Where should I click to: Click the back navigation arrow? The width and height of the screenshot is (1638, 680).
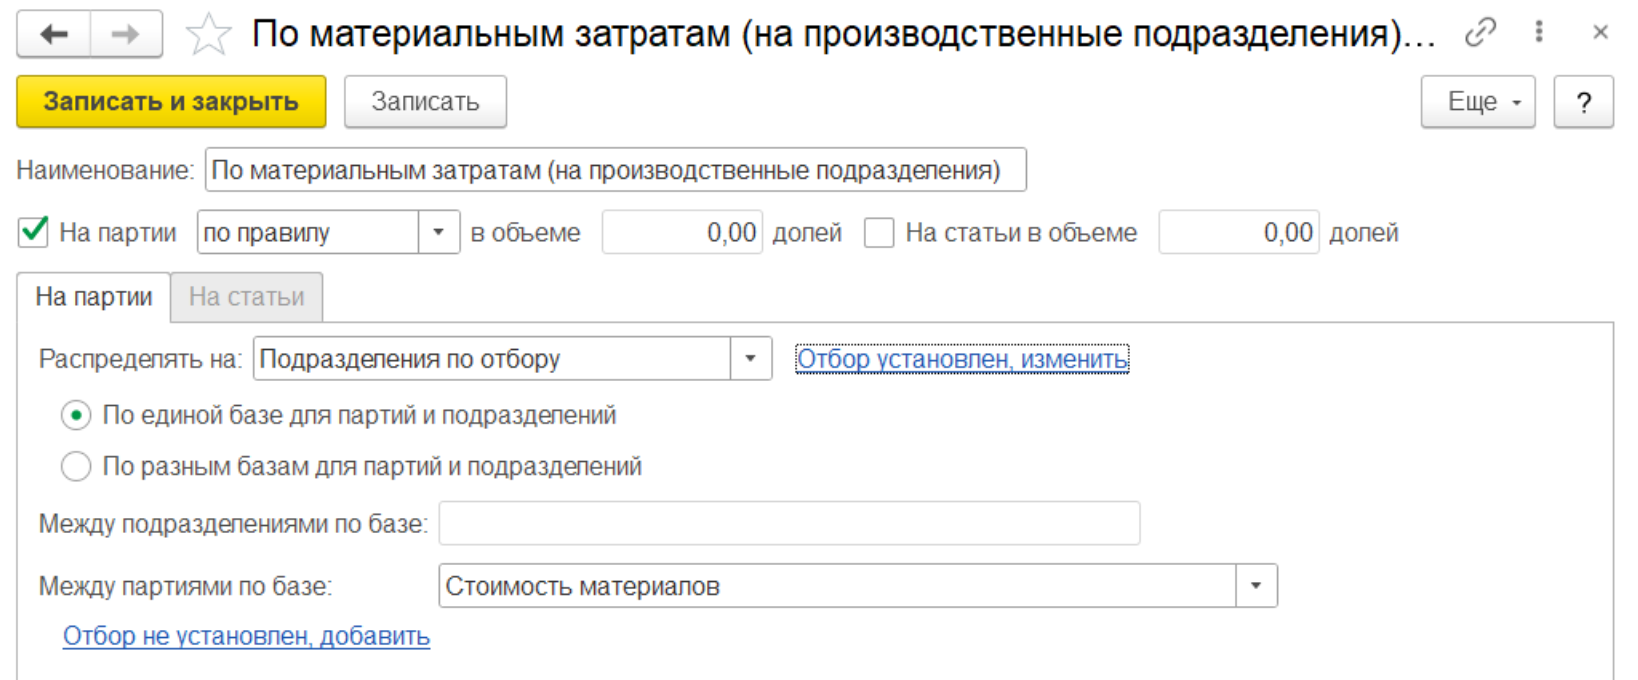pyautogui.click(x=54, y=35)
